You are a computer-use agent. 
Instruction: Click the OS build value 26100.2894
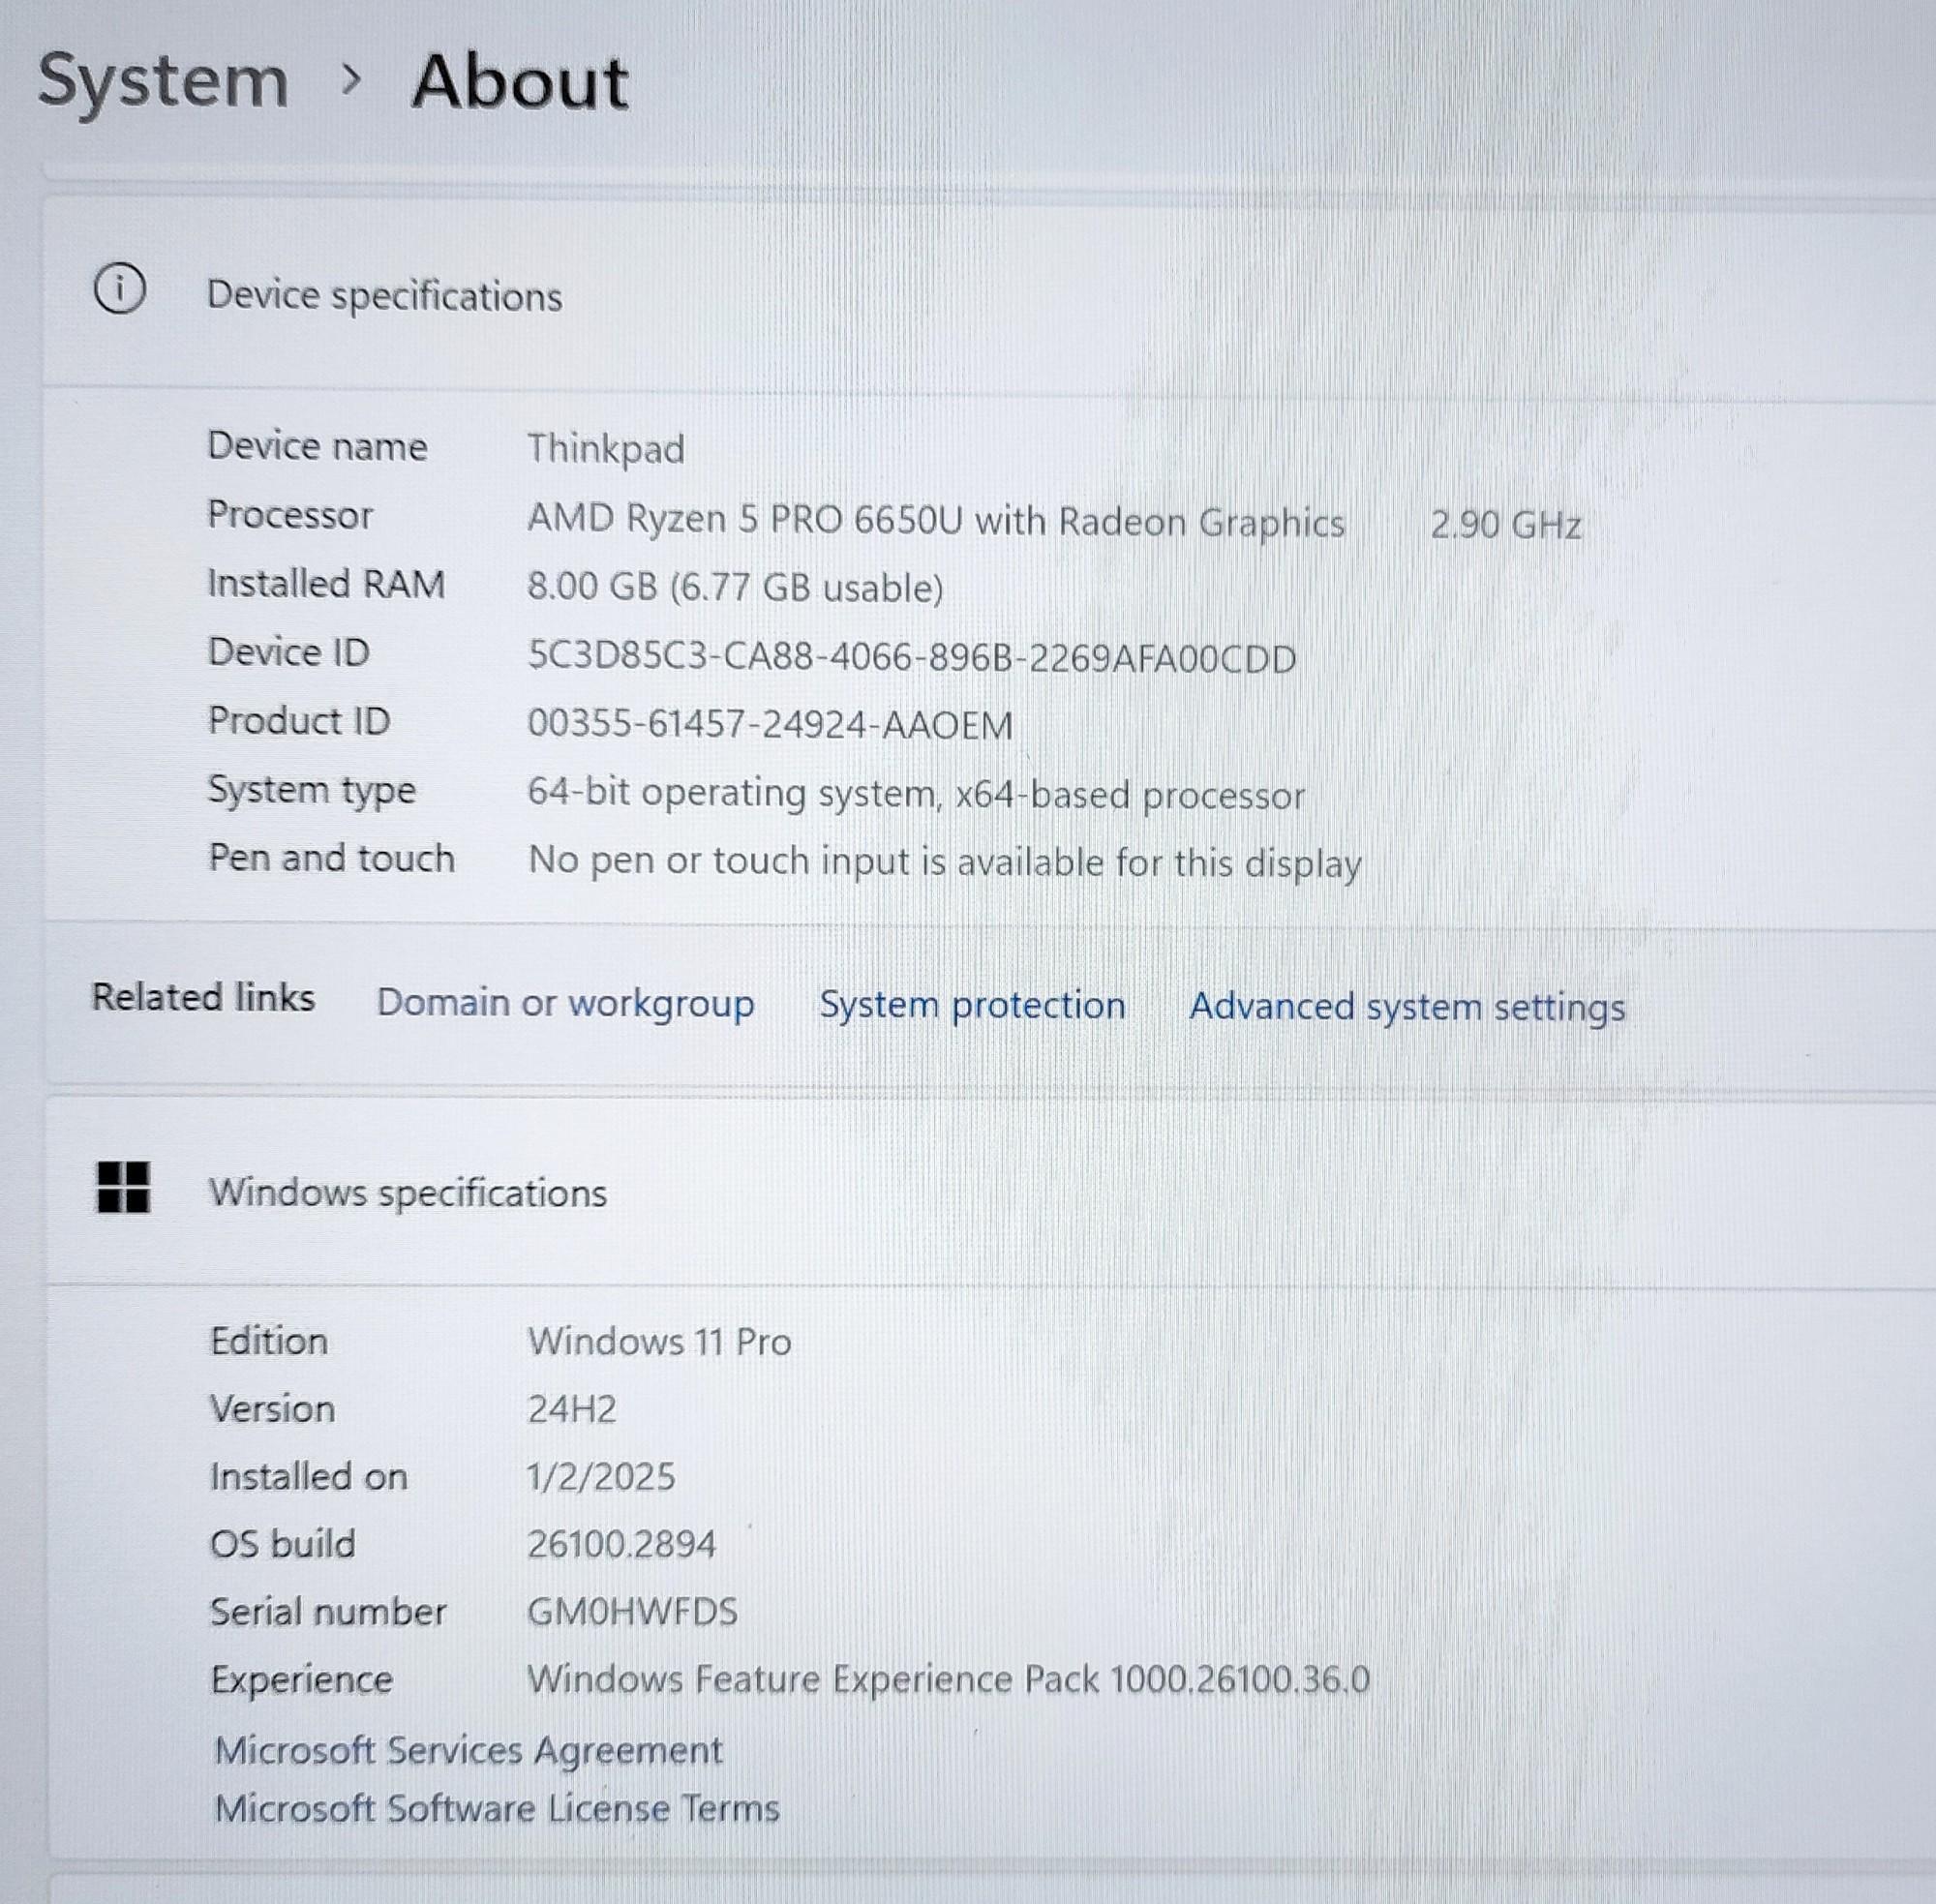[622, 1545]
